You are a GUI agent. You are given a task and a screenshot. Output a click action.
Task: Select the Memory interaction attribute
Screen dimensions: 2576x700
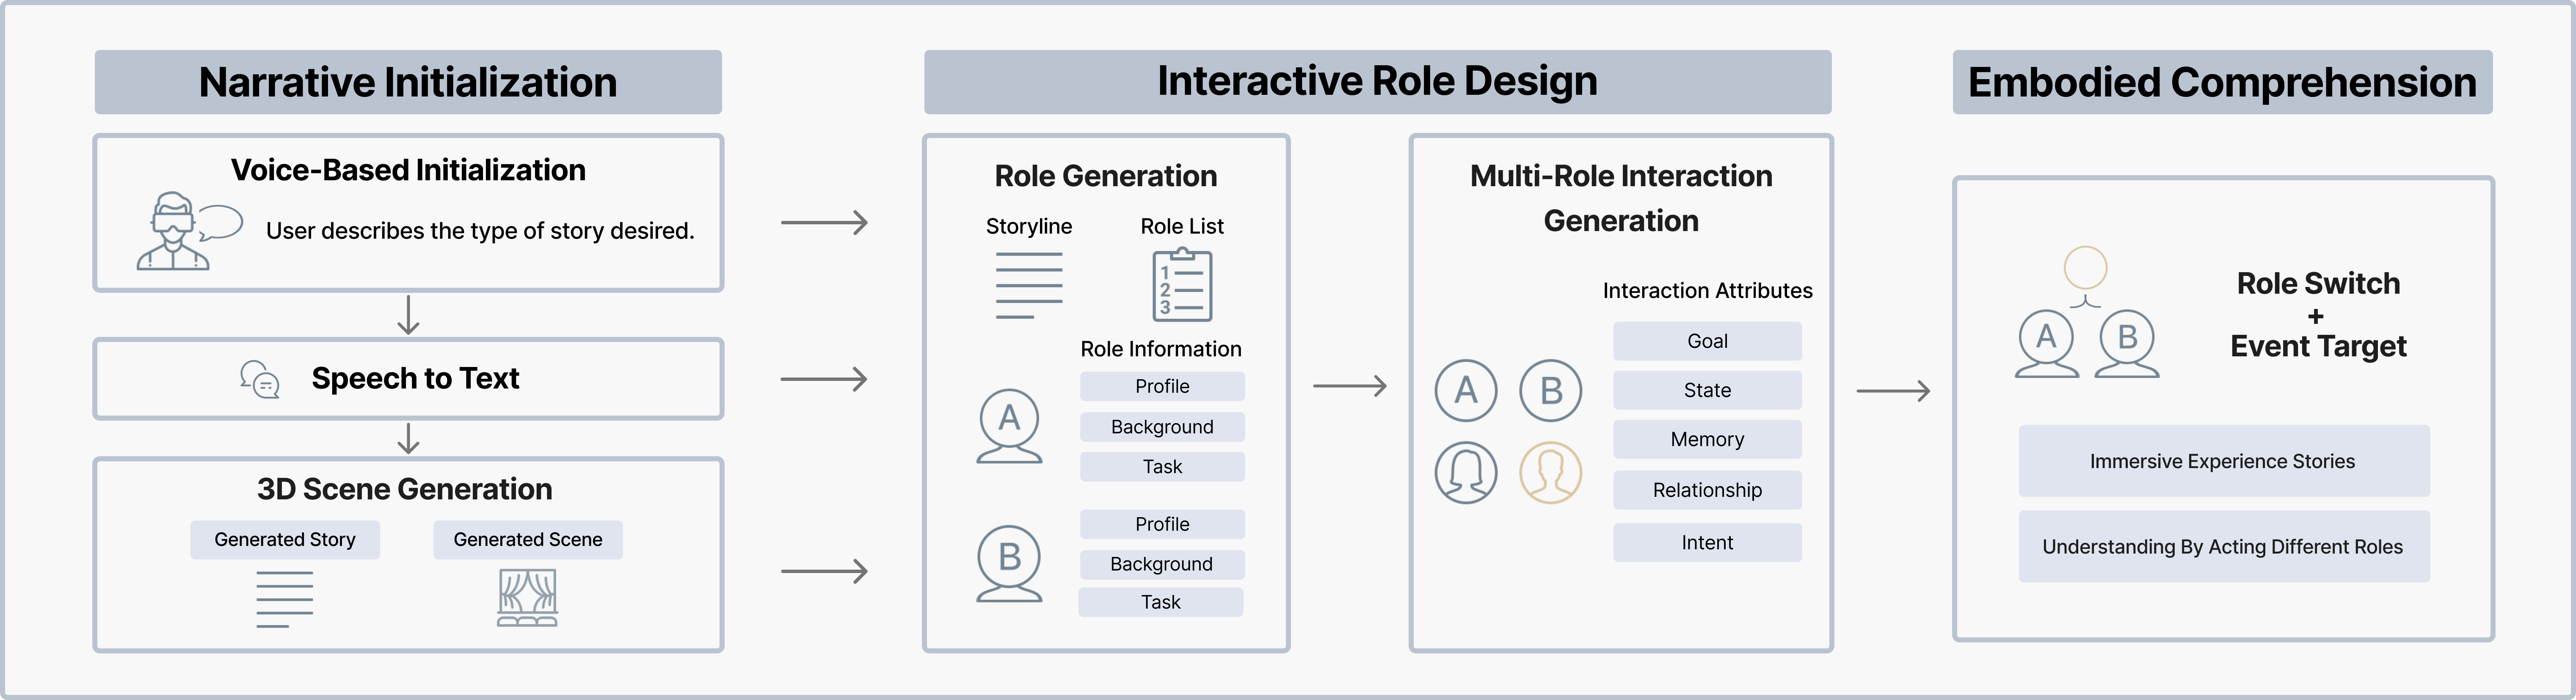point(1707,439)
